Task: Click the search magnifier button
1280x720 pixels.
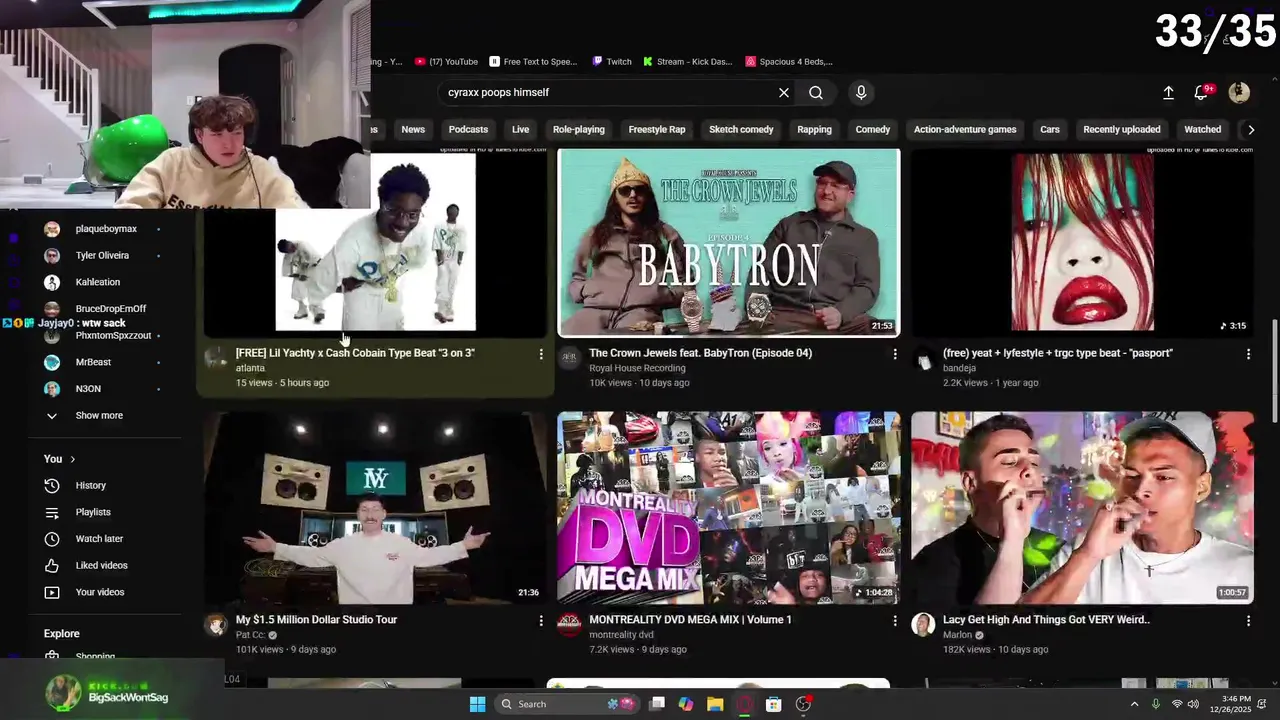Action: (x=816, y=92)
